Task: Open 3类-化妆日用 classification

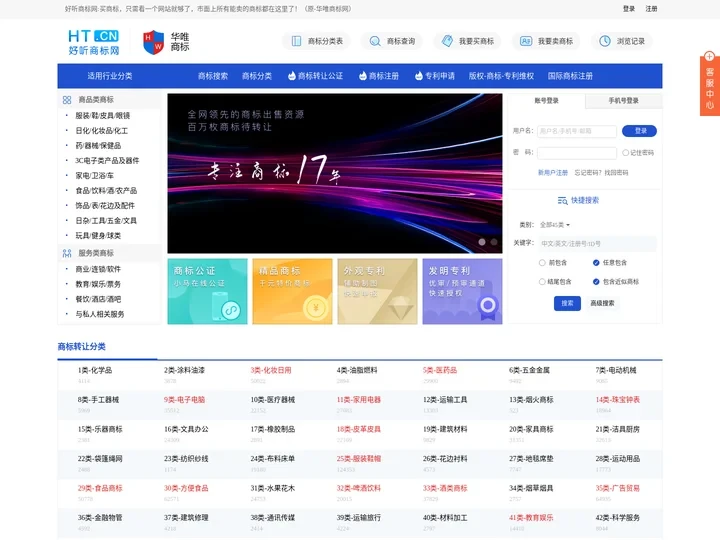Action: coord(271,370)
